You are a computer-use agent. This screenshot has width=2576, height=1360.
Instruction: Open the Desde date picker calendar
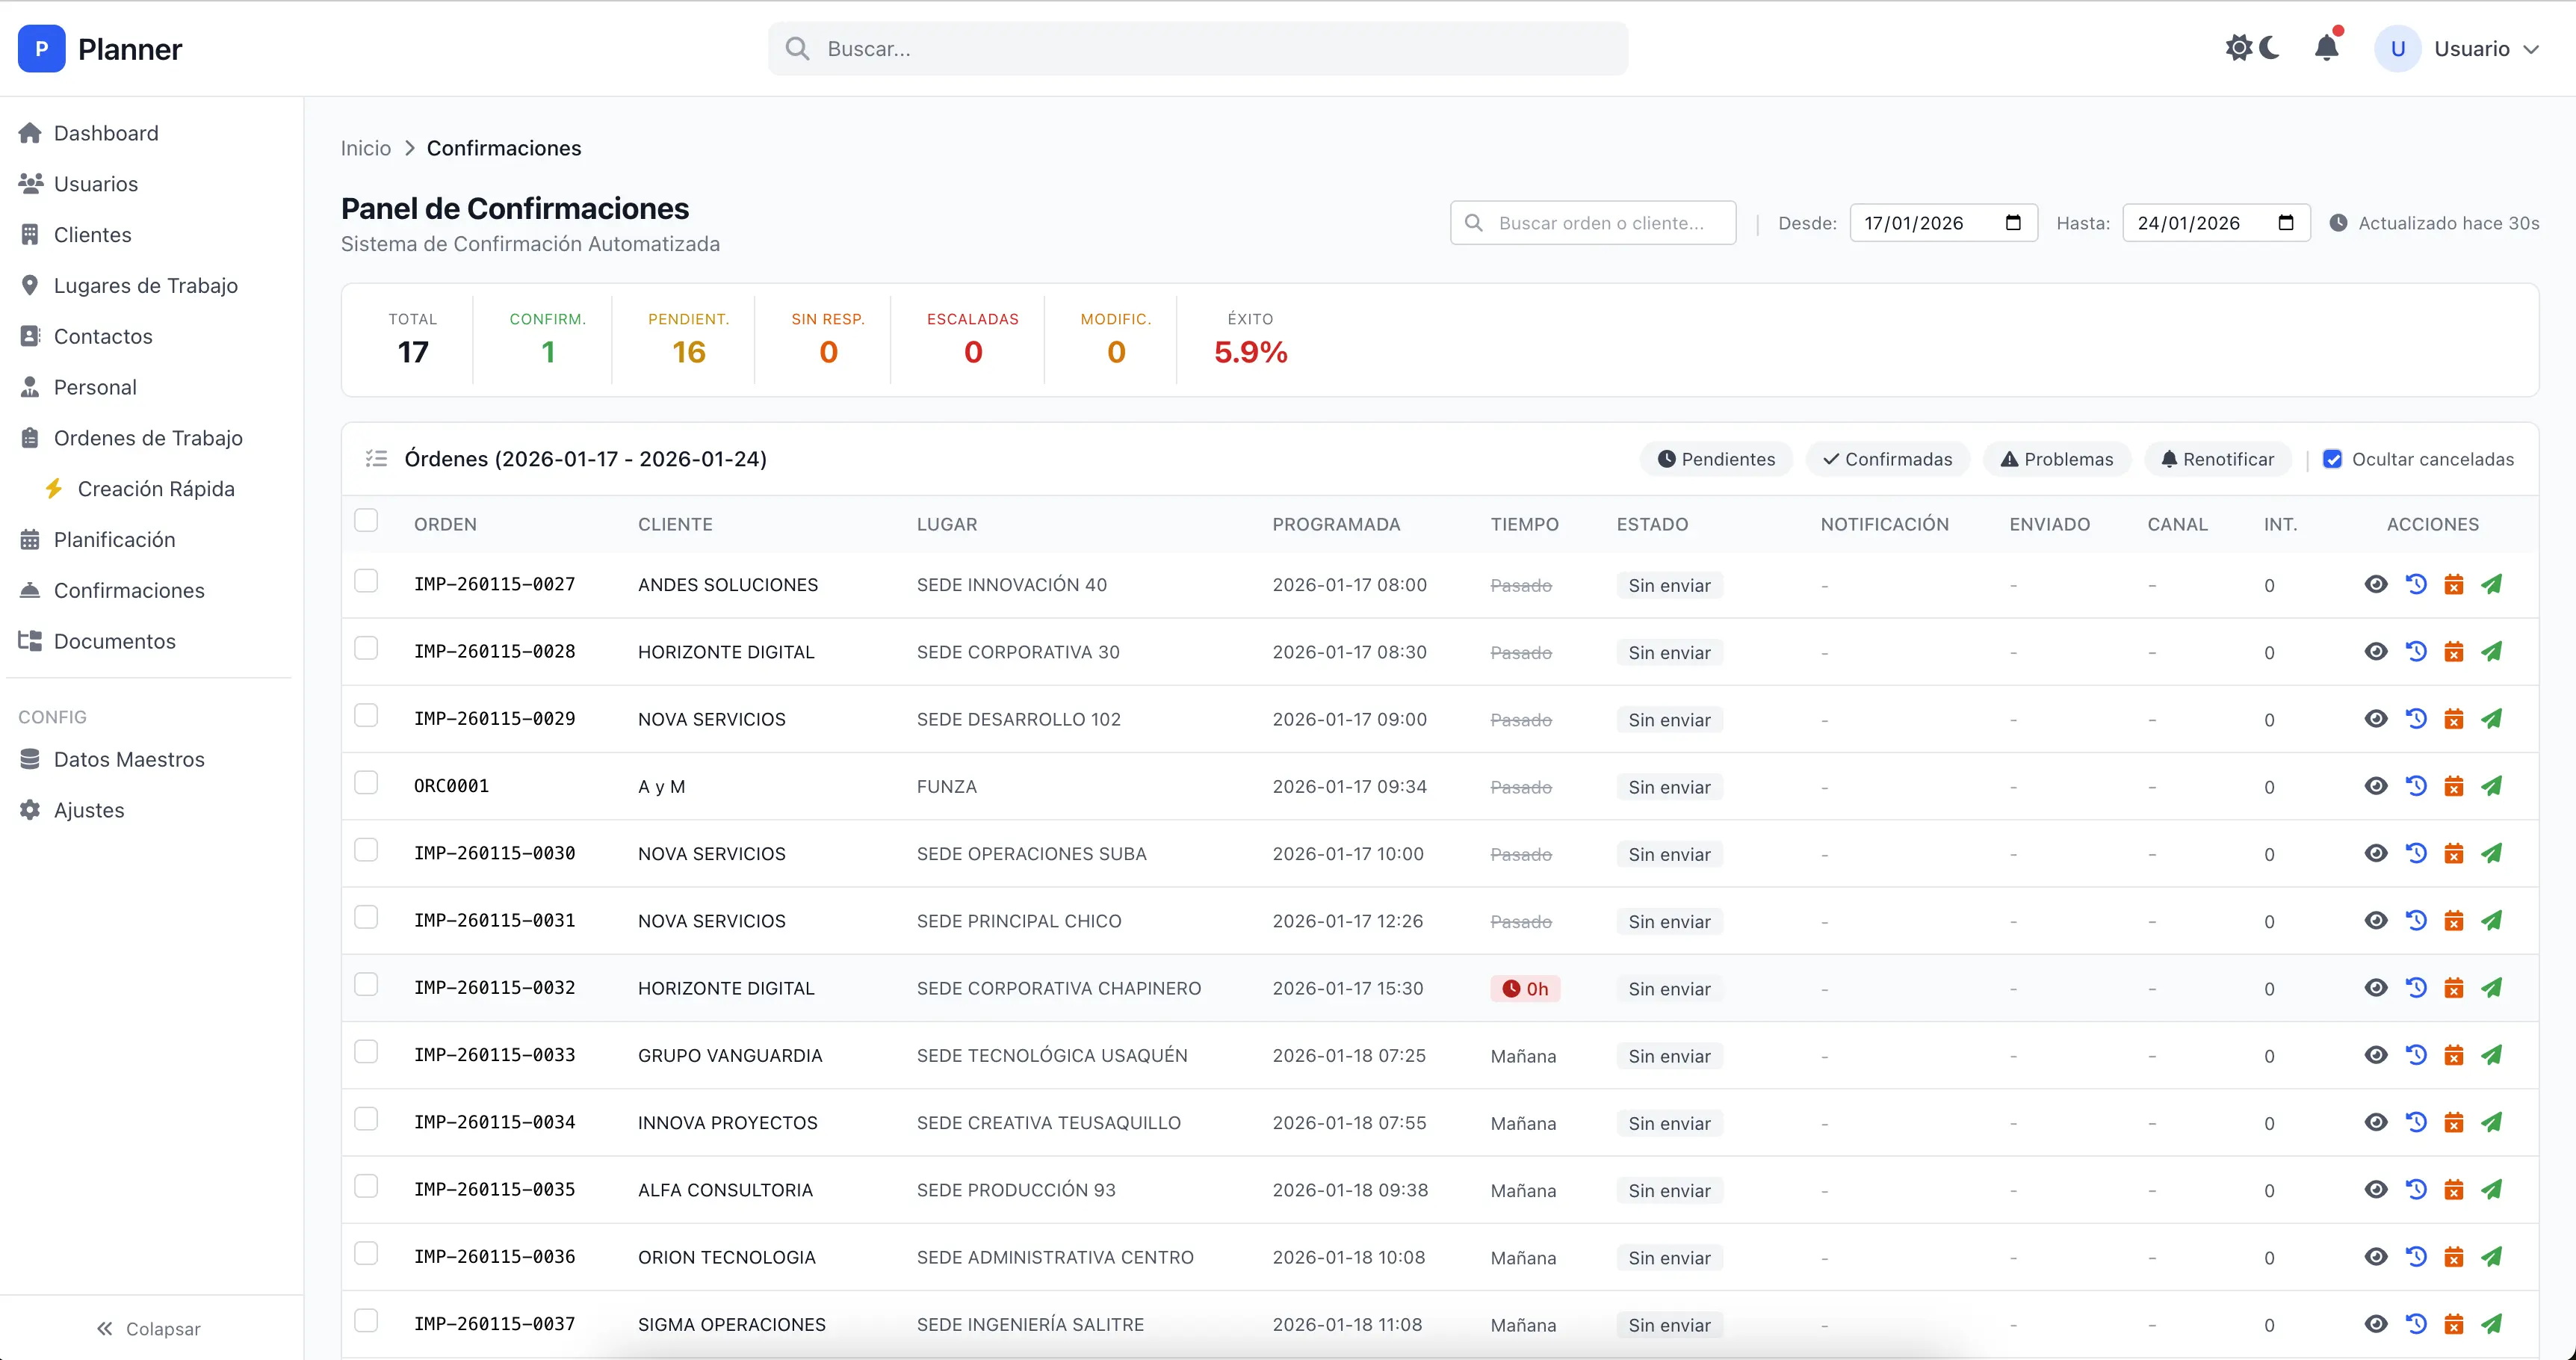tap(2013, 223)
